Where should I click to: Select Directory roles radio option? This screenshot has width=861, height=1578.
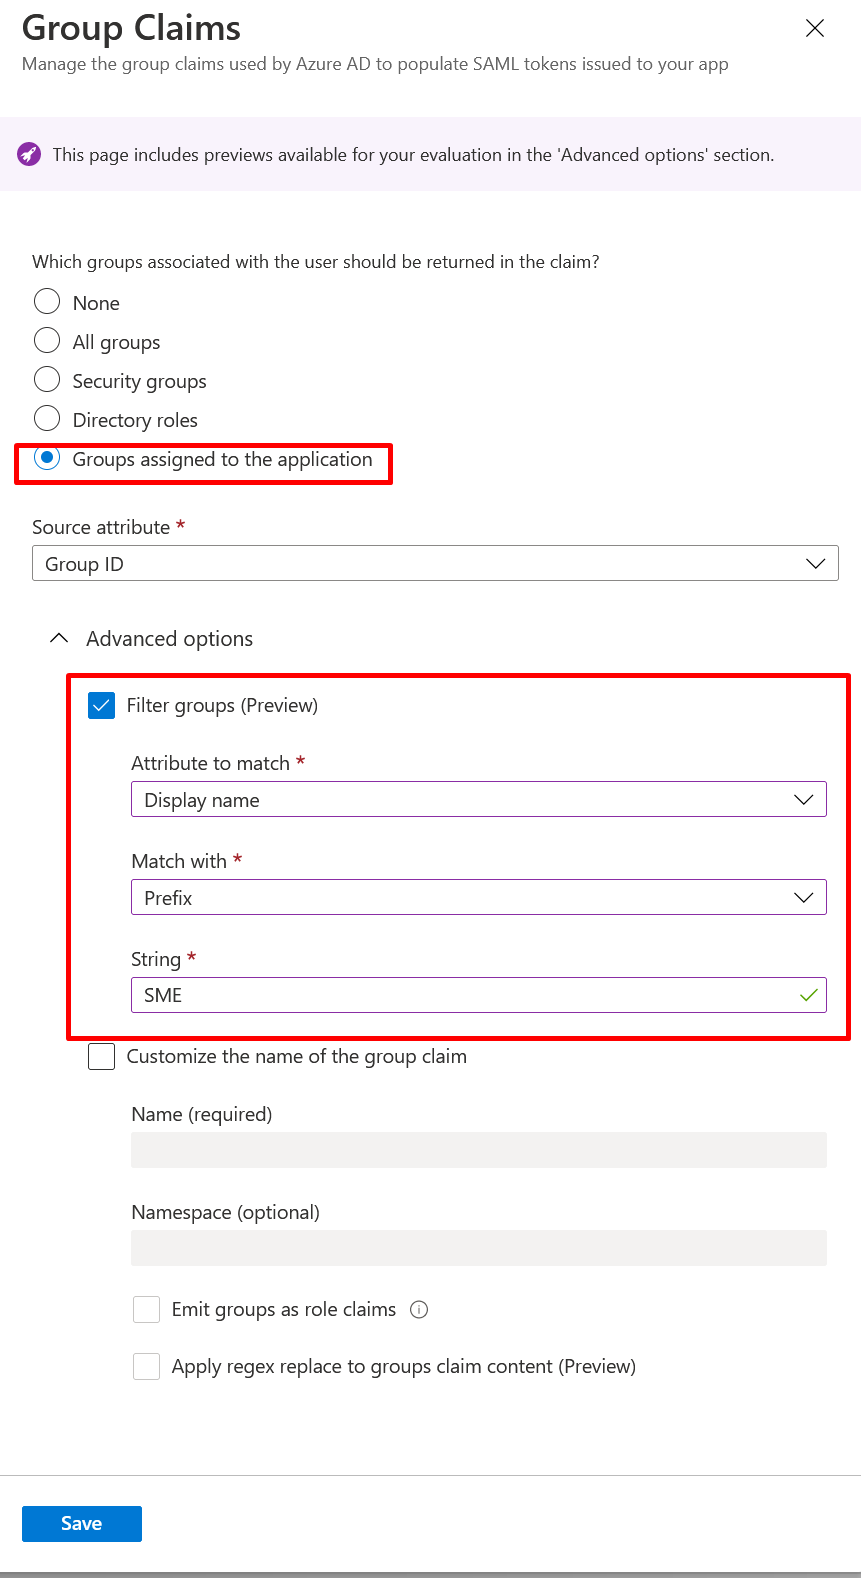[47, 419]
